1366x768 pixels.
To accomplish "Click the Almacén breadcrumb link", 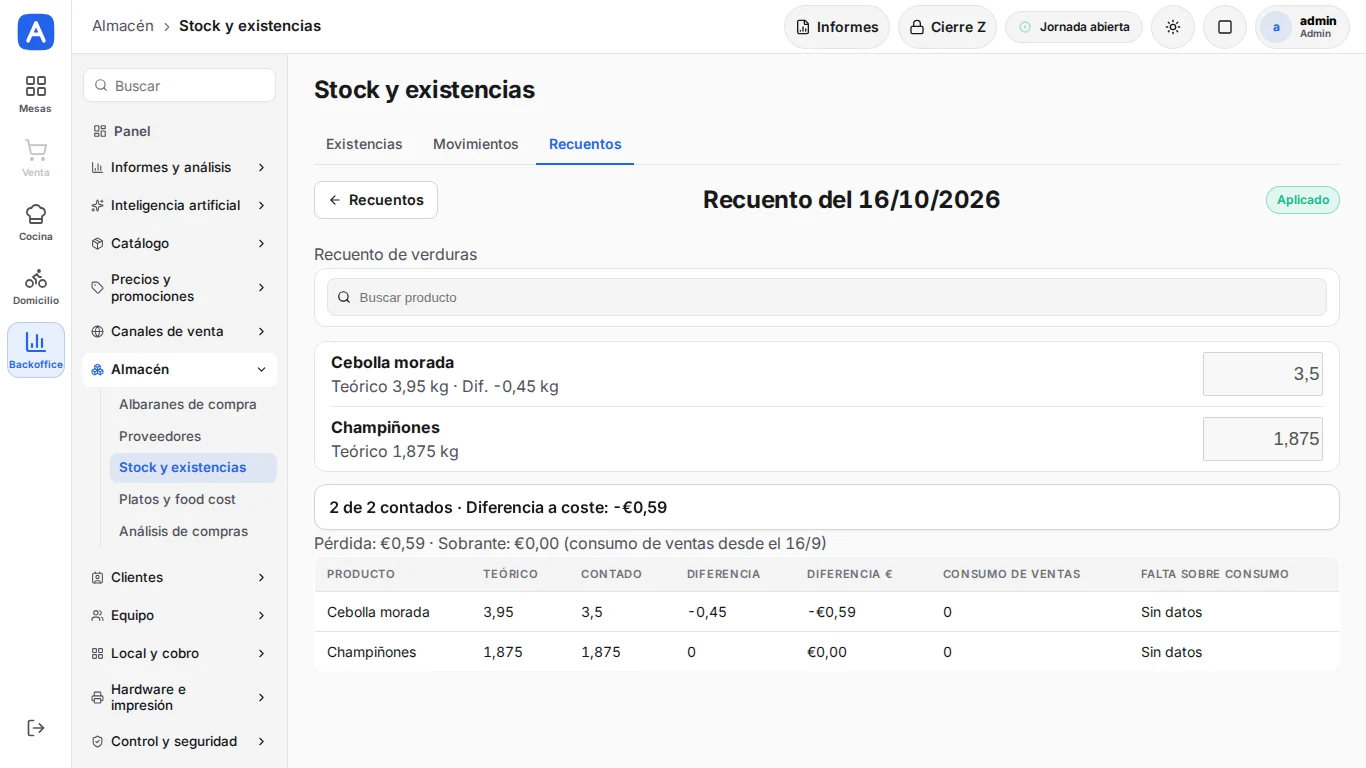I will pos(123,26).
